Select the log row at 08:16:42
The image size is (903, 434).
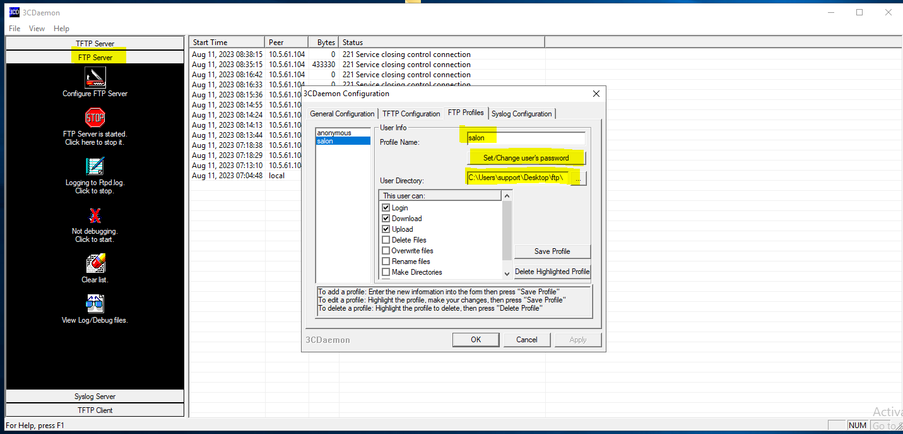point(367,74)
